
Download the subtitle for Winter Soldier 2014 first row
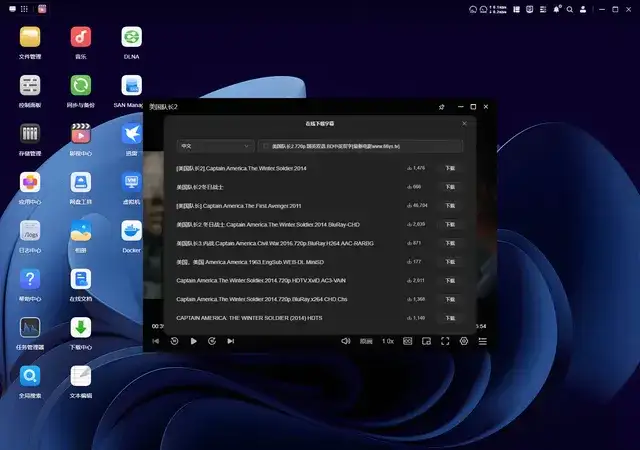(450, 168)
